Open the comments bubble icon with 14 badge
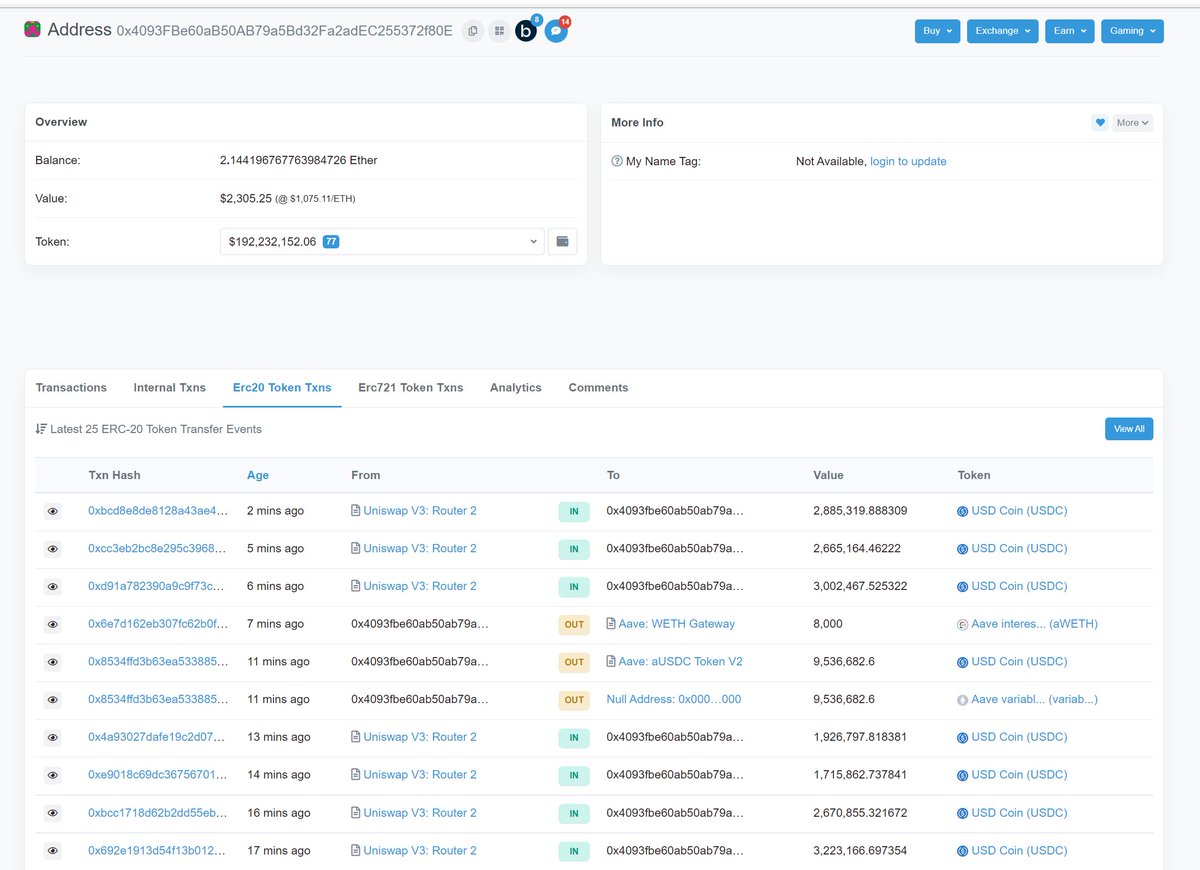Image resolution: width=1200 pixels, height=870 pixels. (556, 31)
